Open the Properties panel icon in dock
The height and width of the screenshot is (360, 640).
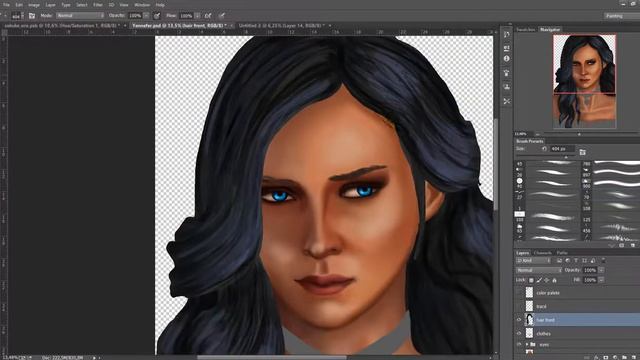click(x=507, y=48)
